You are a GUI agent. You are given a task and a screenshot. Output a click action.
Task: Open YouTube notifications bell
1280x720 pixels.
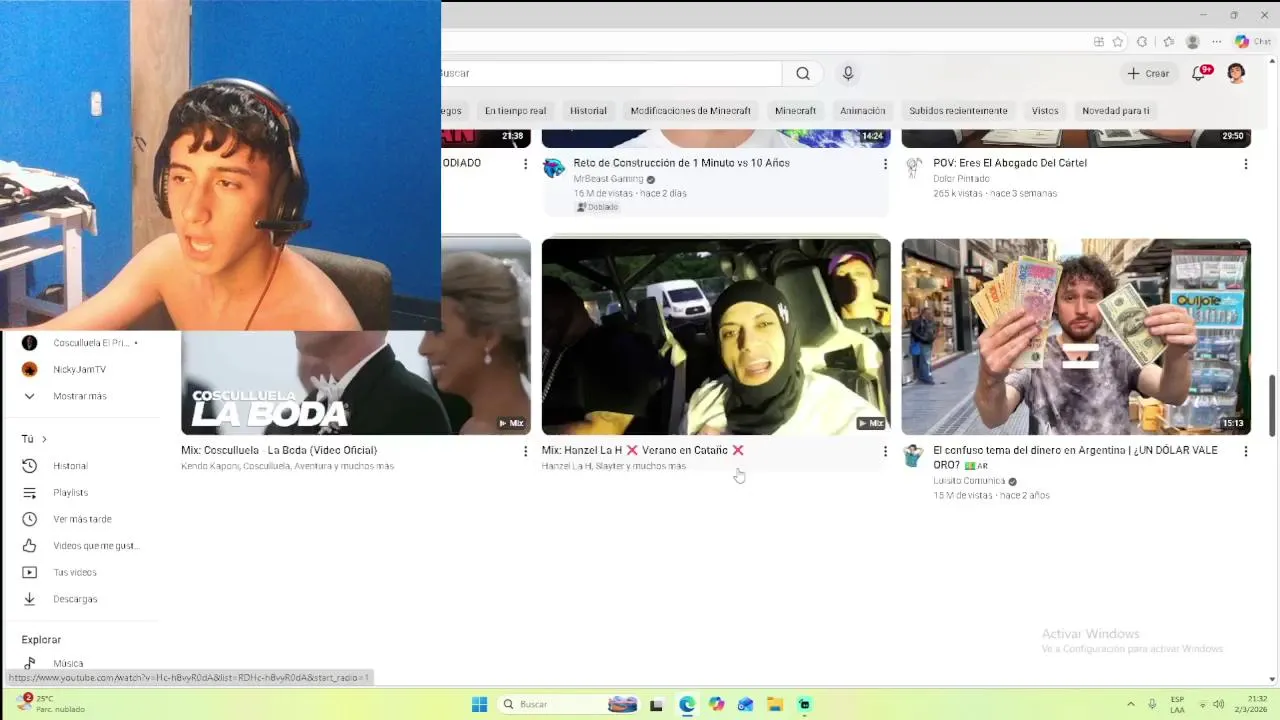[1200, 73]
